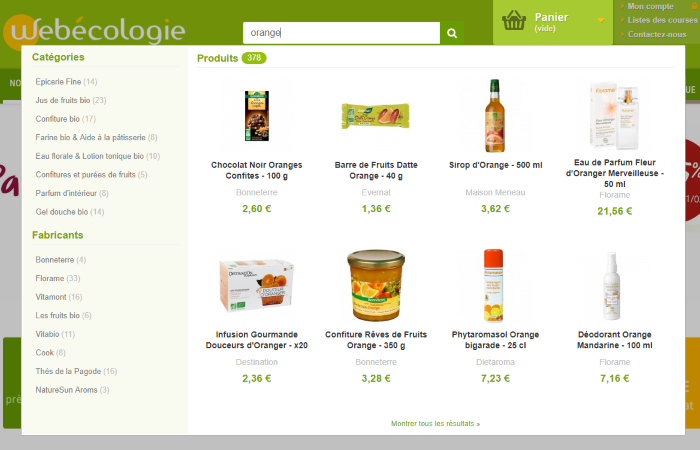Click Evernat brand text
Viewport: 700px width, 450px height.
[x=376, y=192]
